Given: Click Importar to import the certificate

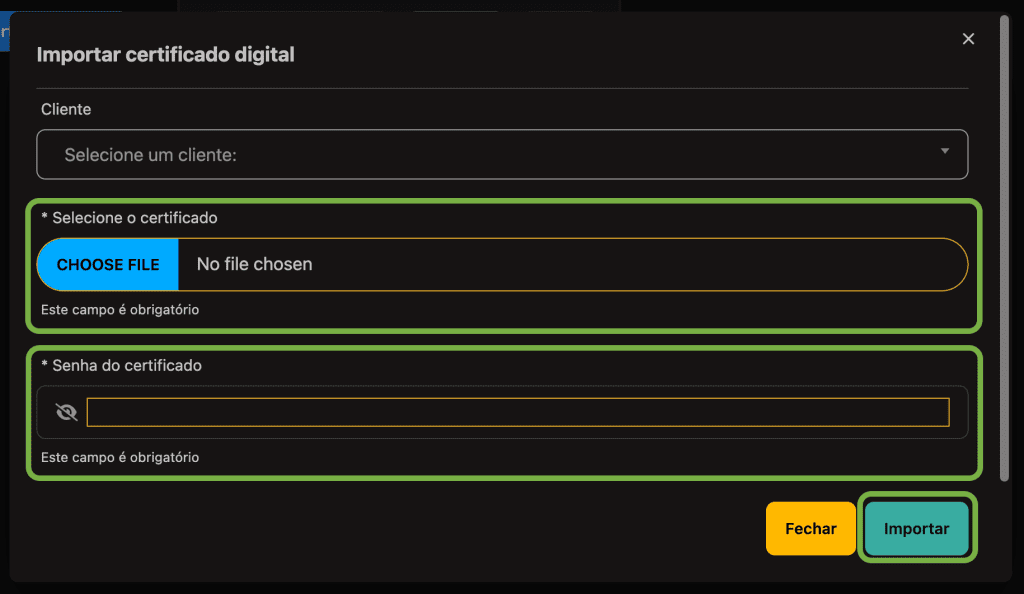Looking at the screenshot, I should point(916,528).
